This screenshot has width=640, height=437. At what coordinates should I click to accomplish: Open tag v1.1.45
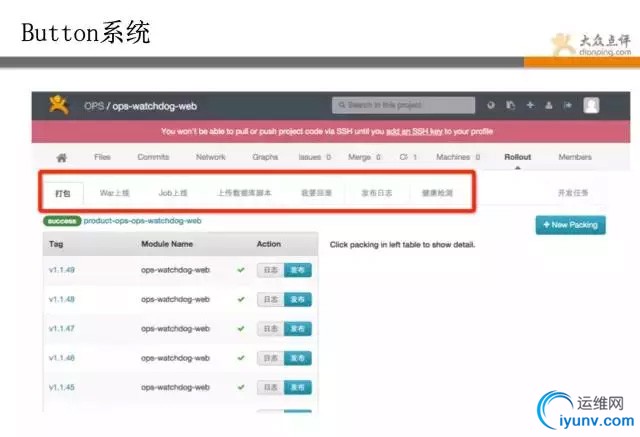pos(62,387)
